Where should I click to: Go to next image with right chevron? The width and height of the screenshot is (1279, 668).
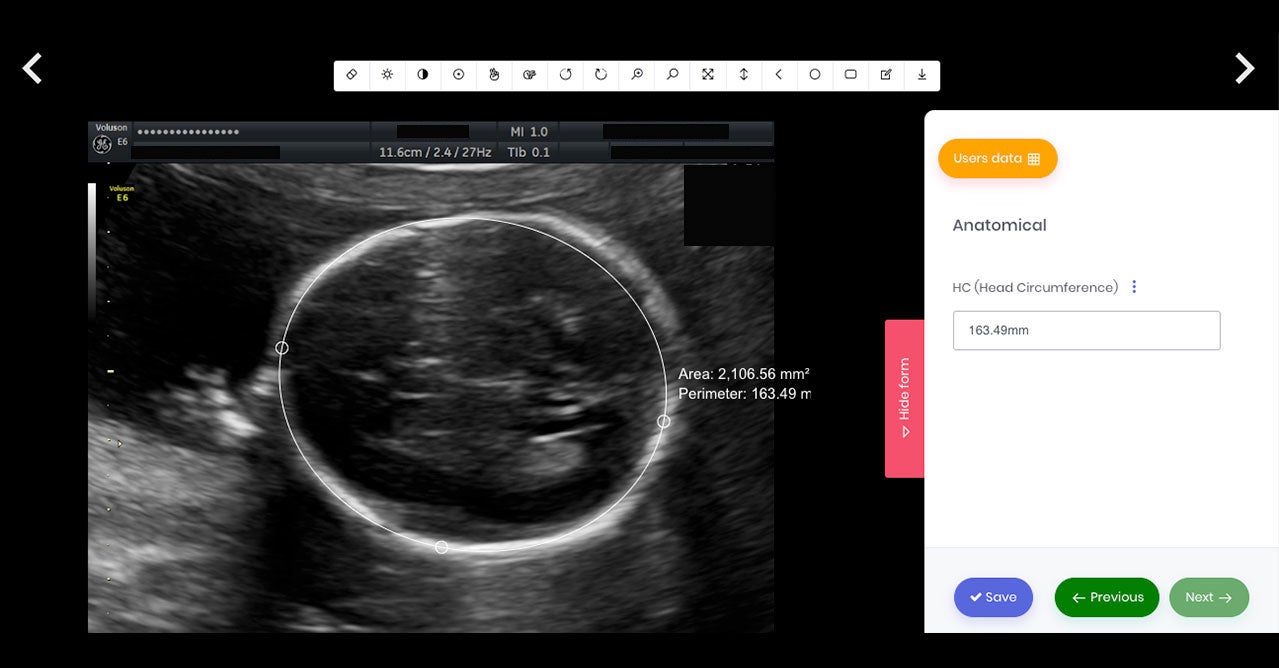pos(1244,68)
